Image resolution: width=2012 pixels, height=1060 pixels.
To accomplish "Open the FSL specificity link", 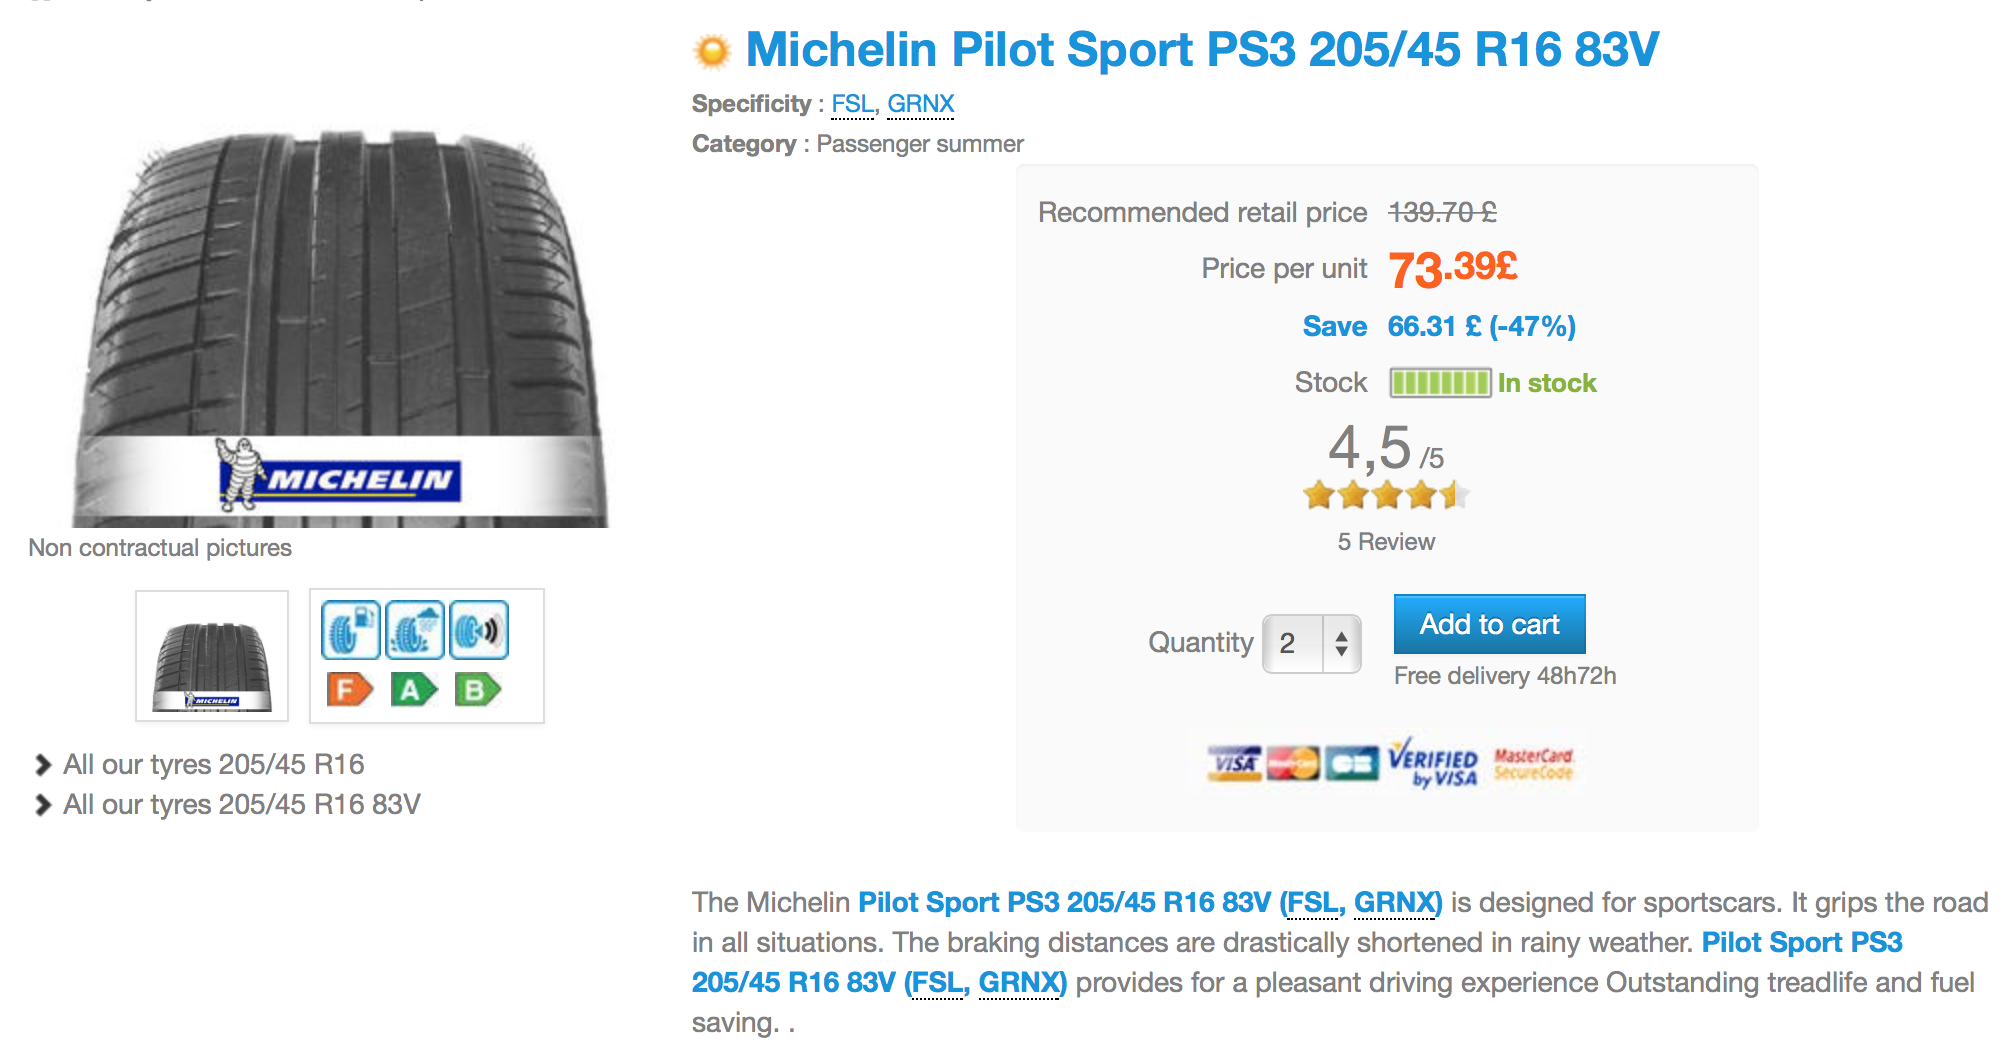I will coord(852,104).
